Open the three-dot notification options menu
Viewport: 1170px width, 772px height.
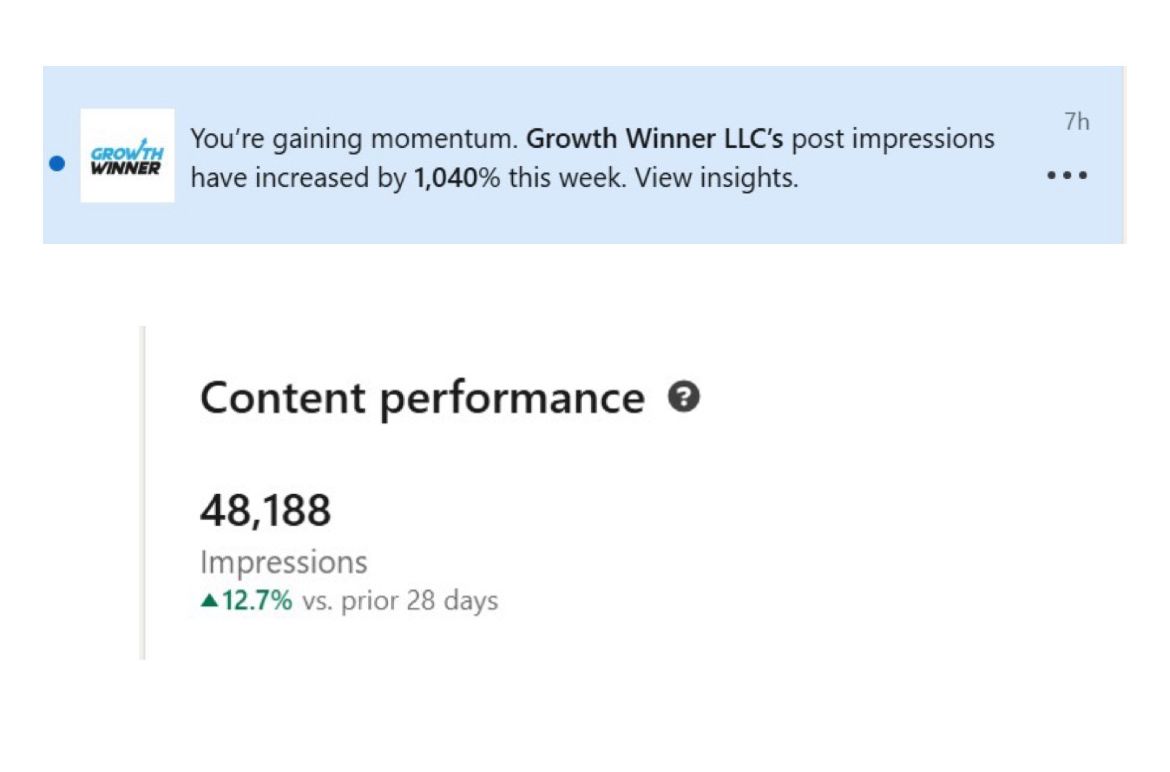[1066, 176]
